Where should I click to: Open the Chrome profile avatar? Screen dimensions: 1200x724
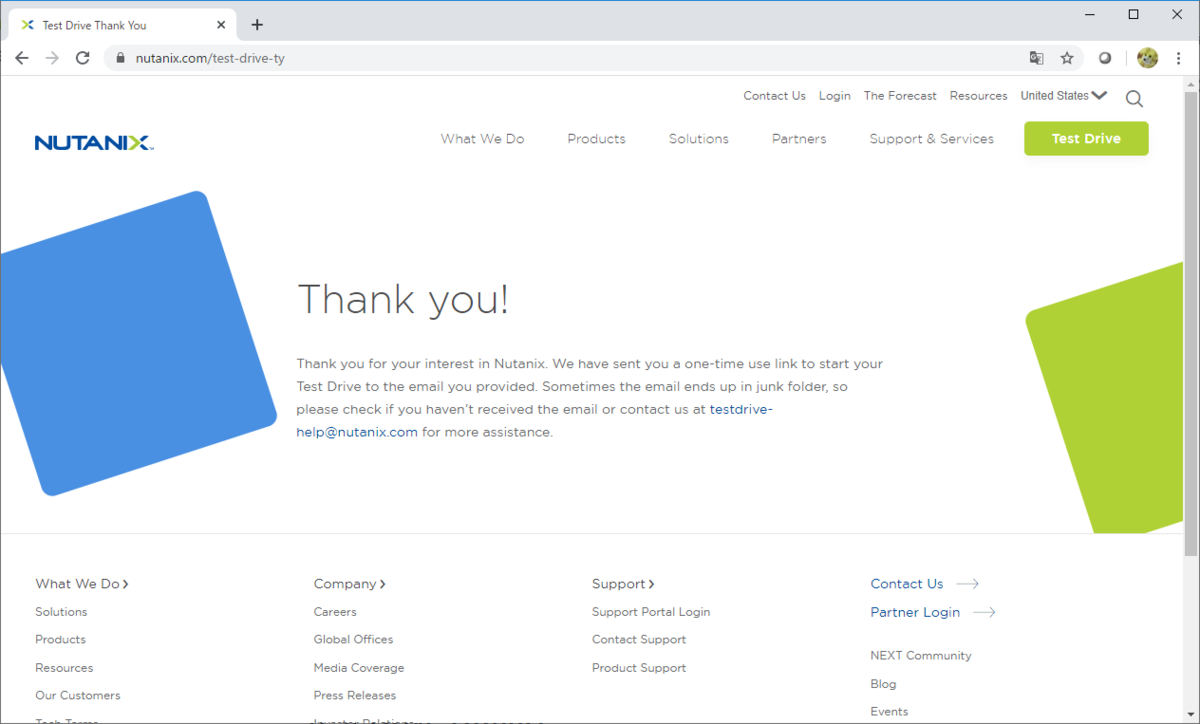tap(1147, 58)
